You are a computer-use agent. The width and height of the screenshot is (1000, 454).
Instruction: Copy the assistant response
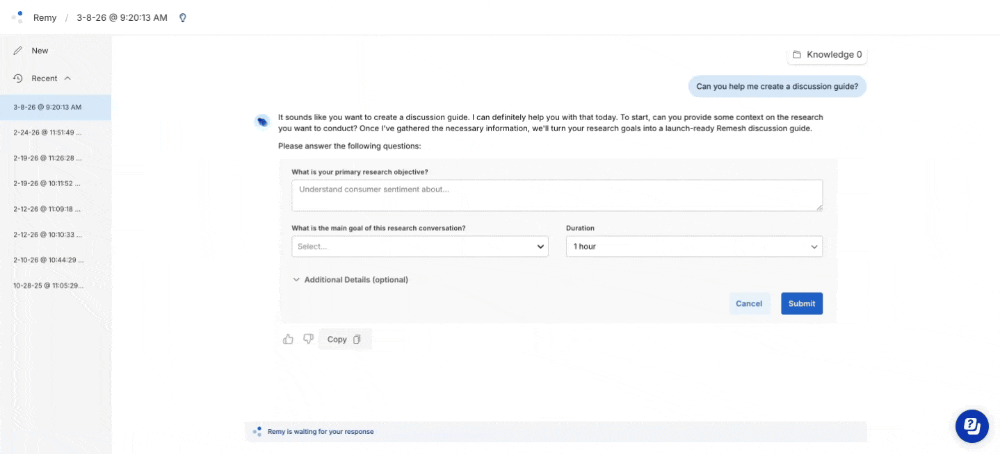point(344,339)
